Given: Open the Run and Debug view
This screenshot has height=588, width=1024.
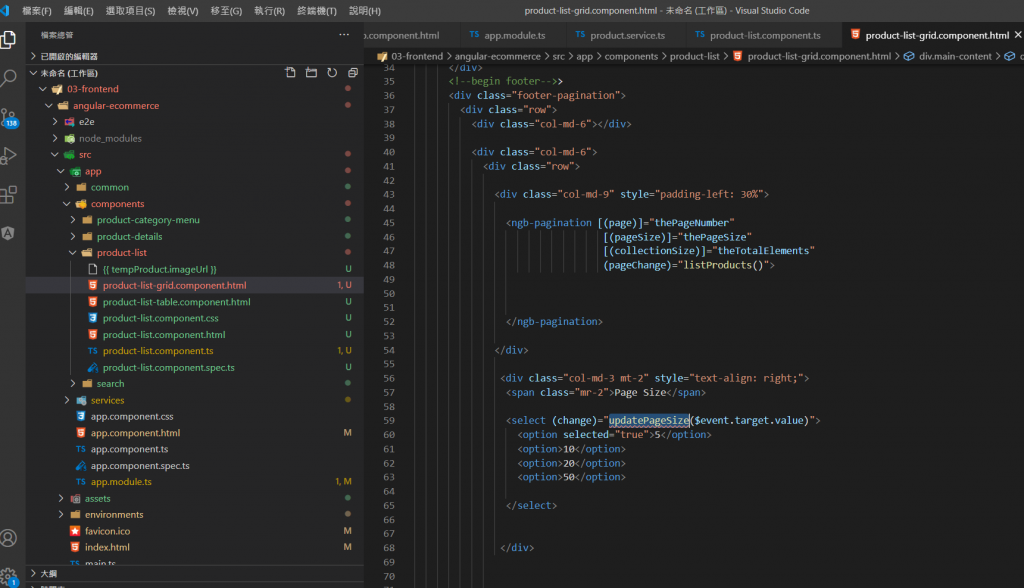Looking at the screenshot, I should 9,156.
